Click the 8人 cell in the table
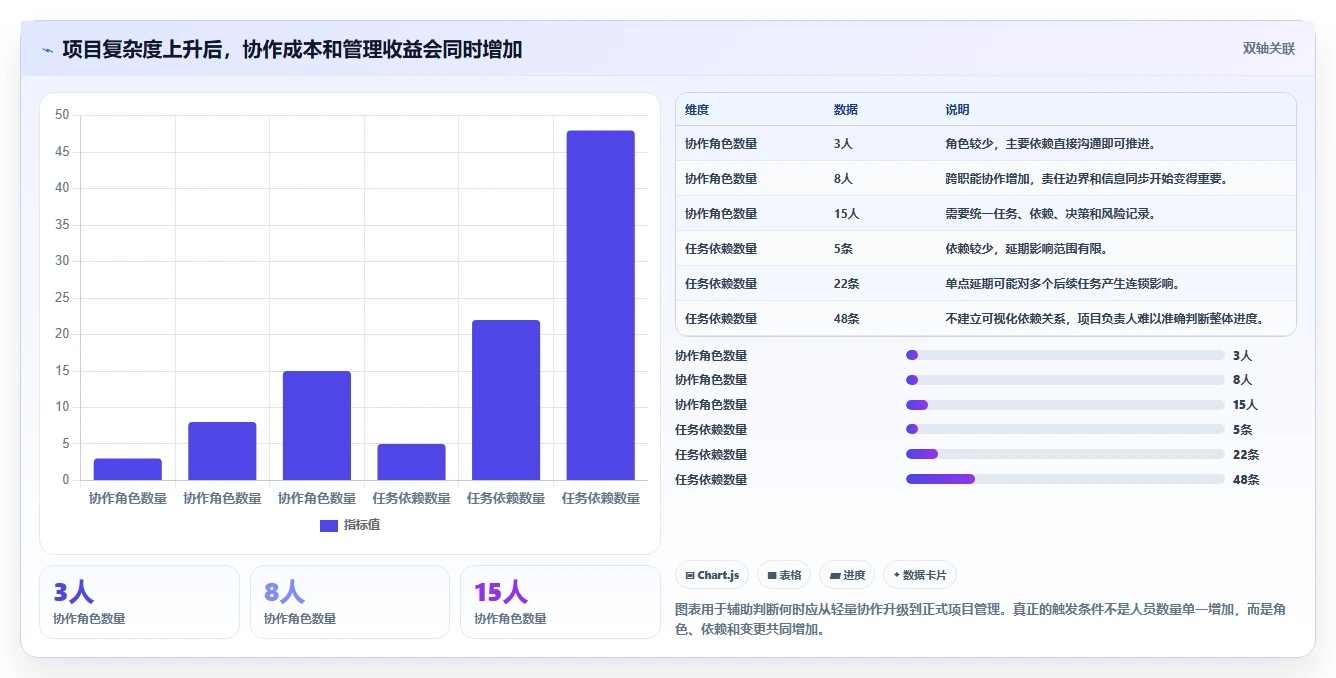Image resolution: width=1336 pixels, height=678 pixels. (843, 179)
